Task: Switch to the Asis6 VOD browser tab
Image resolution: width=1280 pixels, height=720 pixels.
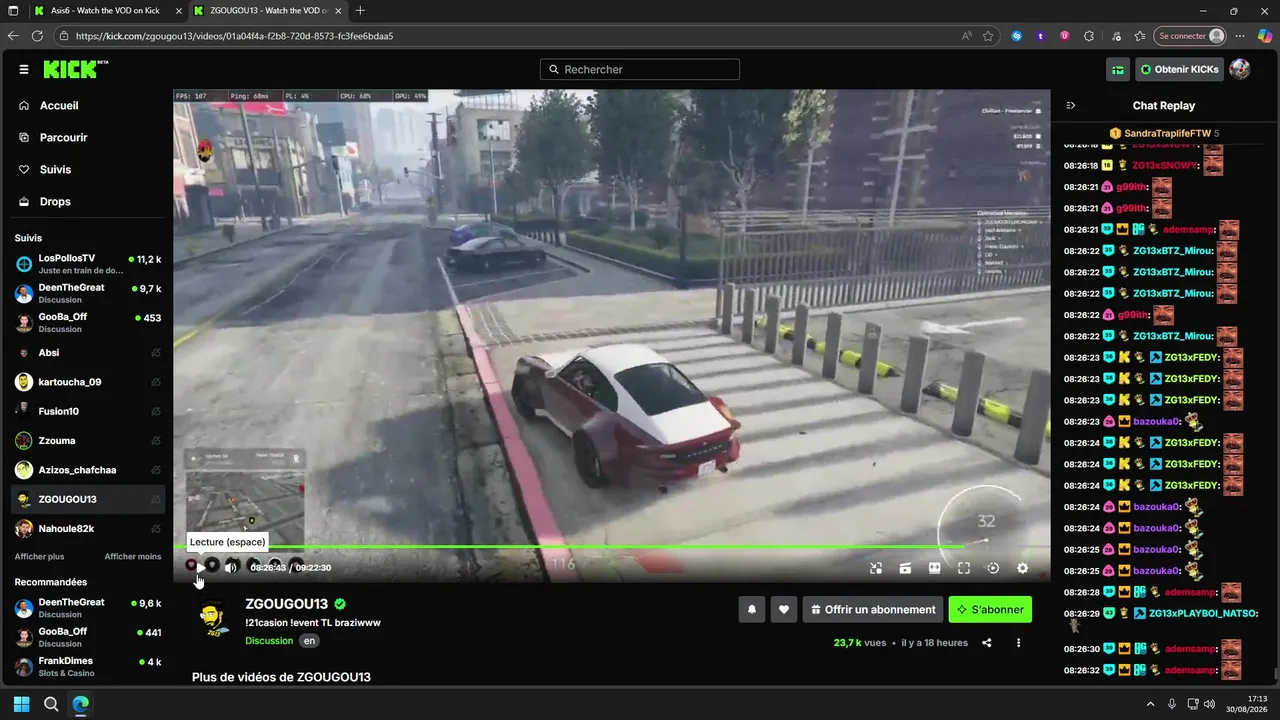Action: click(x=104, y=11)
